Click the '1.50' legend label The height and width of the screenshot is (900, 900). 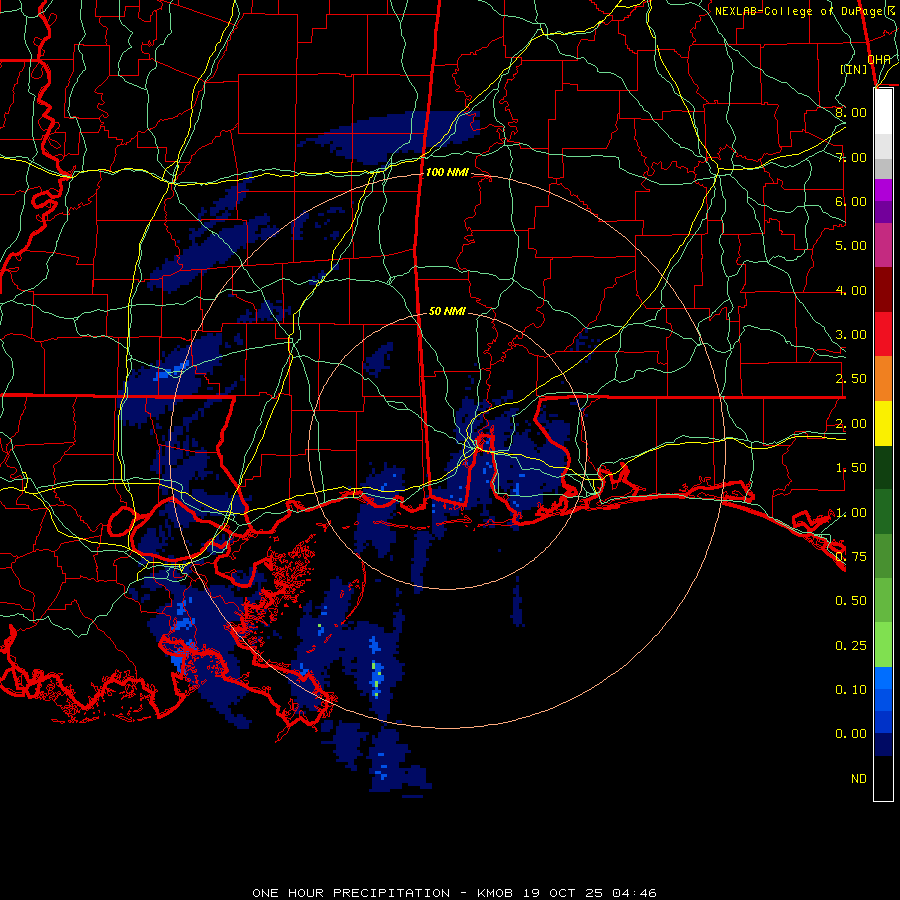pos(851,468)
